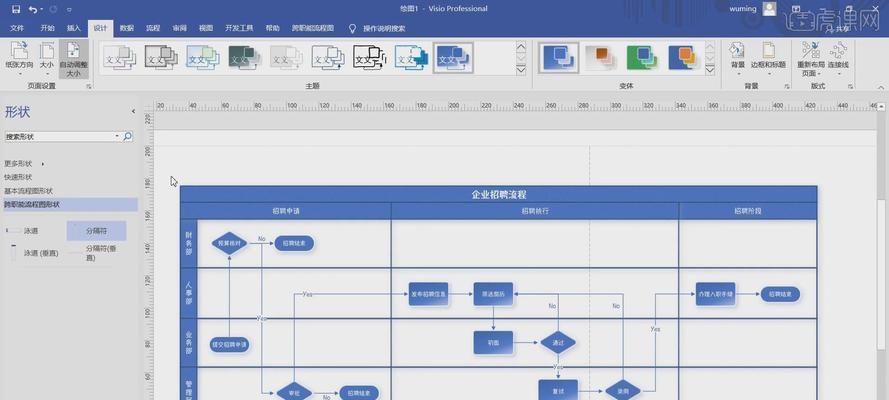Open the 基本流程图形状 basic flowchart stencil

pos(28,191)
